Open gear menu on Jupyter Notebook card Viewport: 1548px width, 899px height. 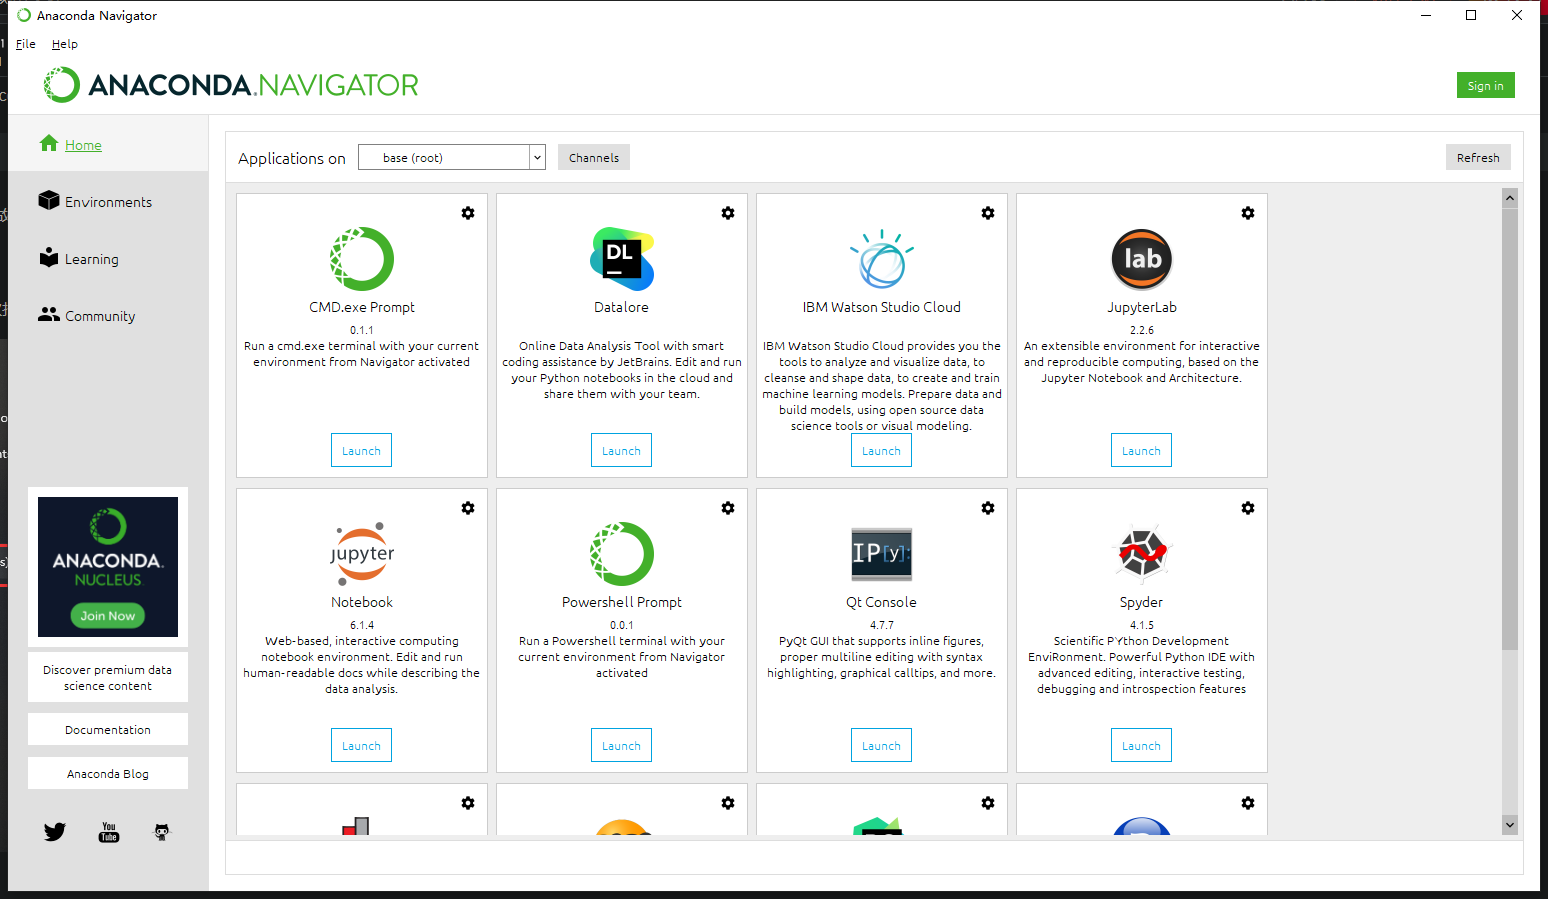tap(468, 508)
